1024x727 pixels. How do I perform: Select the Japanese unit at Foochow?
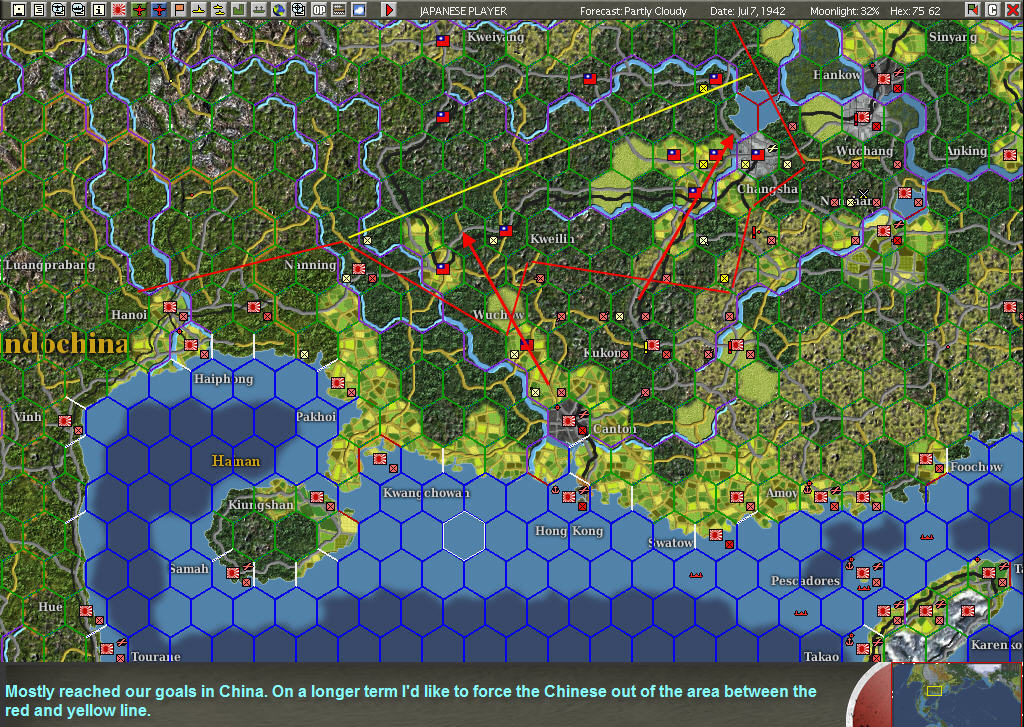tap(925, 459)
